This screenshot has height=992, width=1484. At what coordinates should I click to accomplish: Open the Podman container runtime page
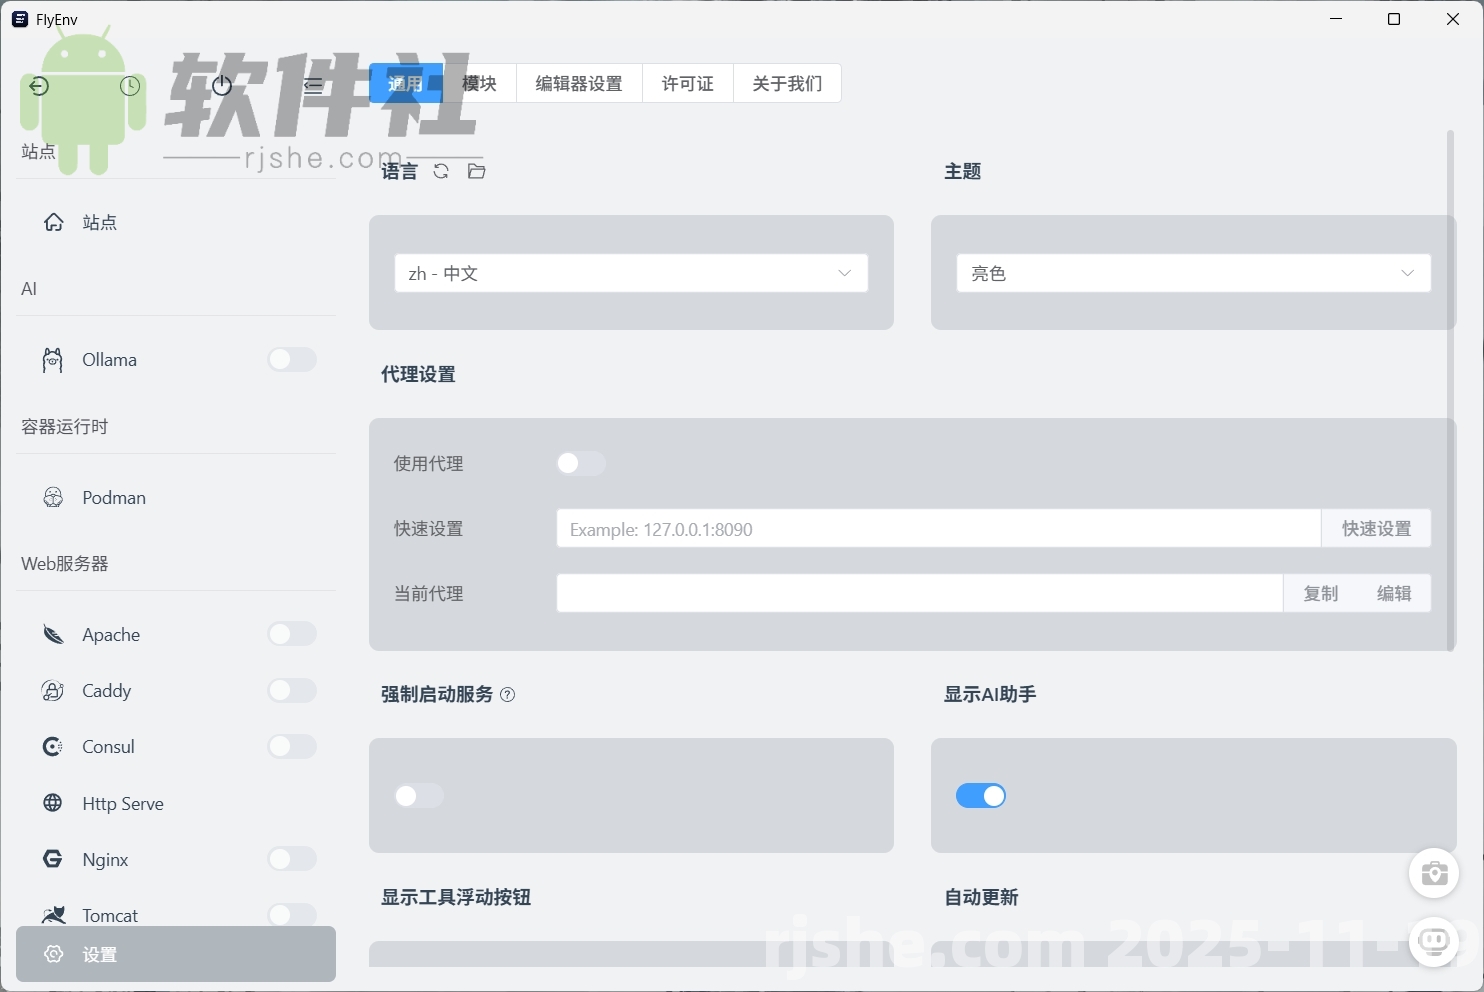pos(113,497)
